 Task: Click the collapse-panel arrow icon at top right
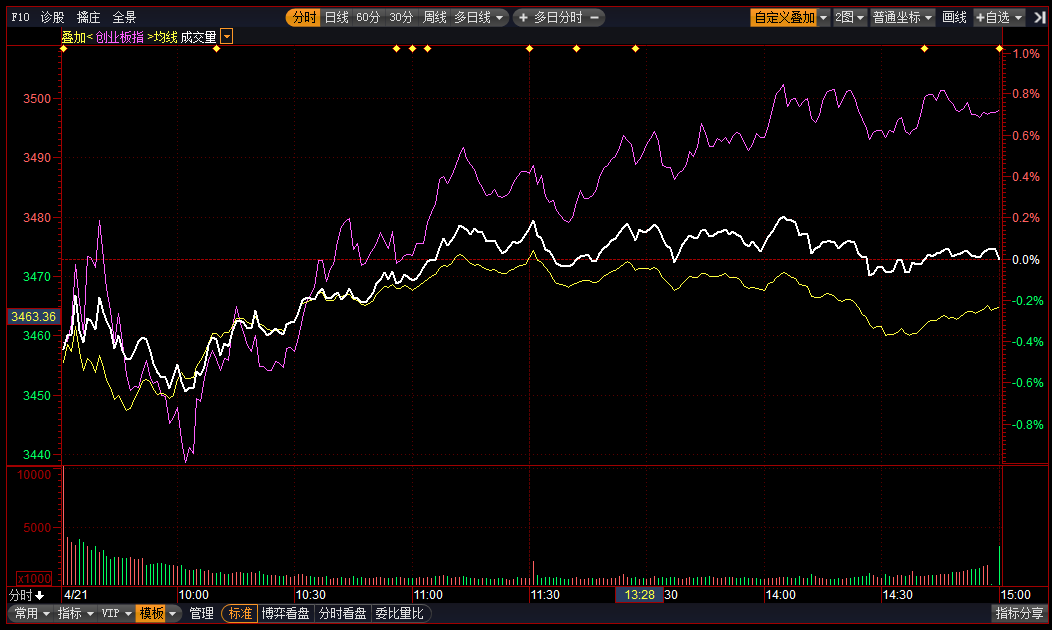1039,17
